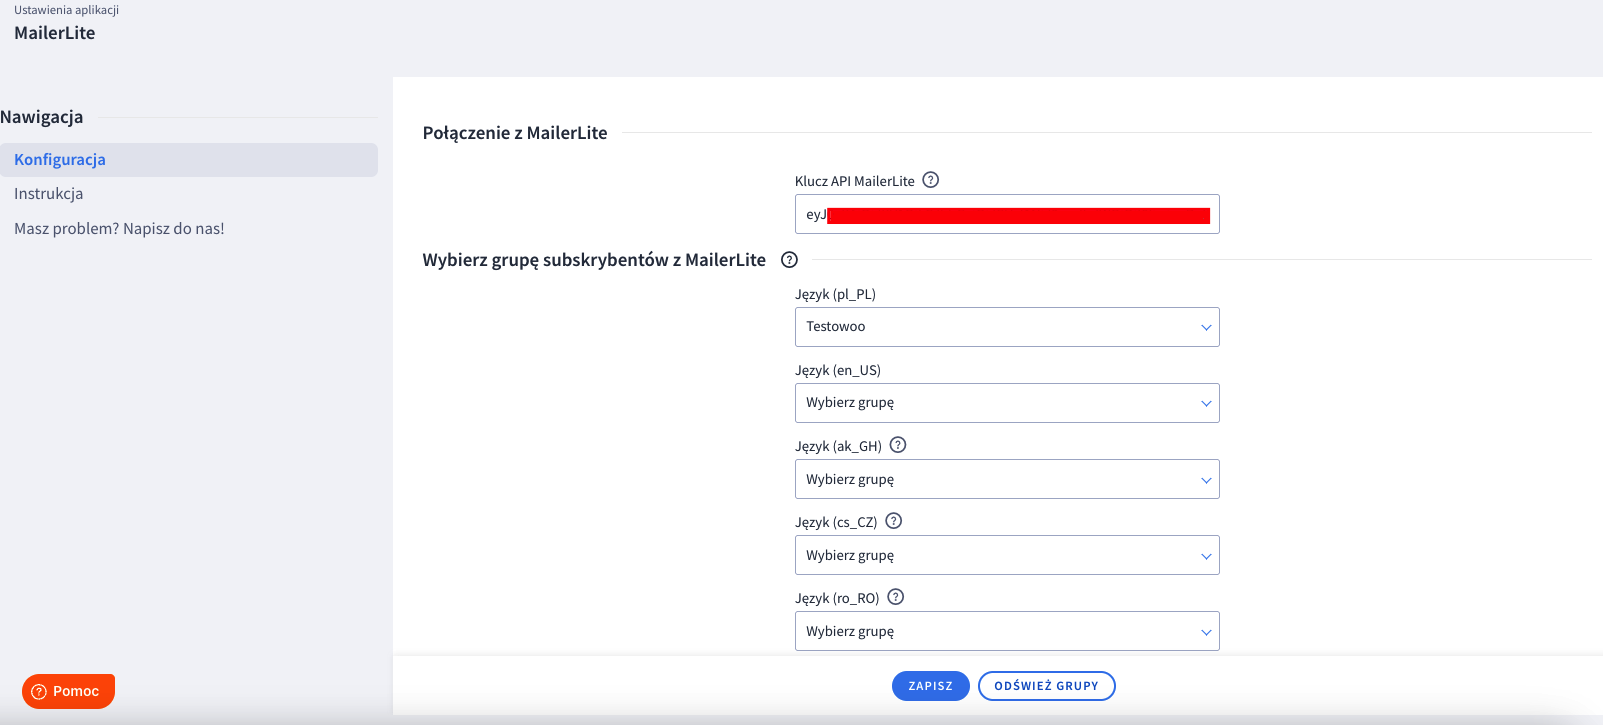Viewport: 1603px width, 725px height.
Task: Open the orange Pomoc help button
Action: (68, 691)
